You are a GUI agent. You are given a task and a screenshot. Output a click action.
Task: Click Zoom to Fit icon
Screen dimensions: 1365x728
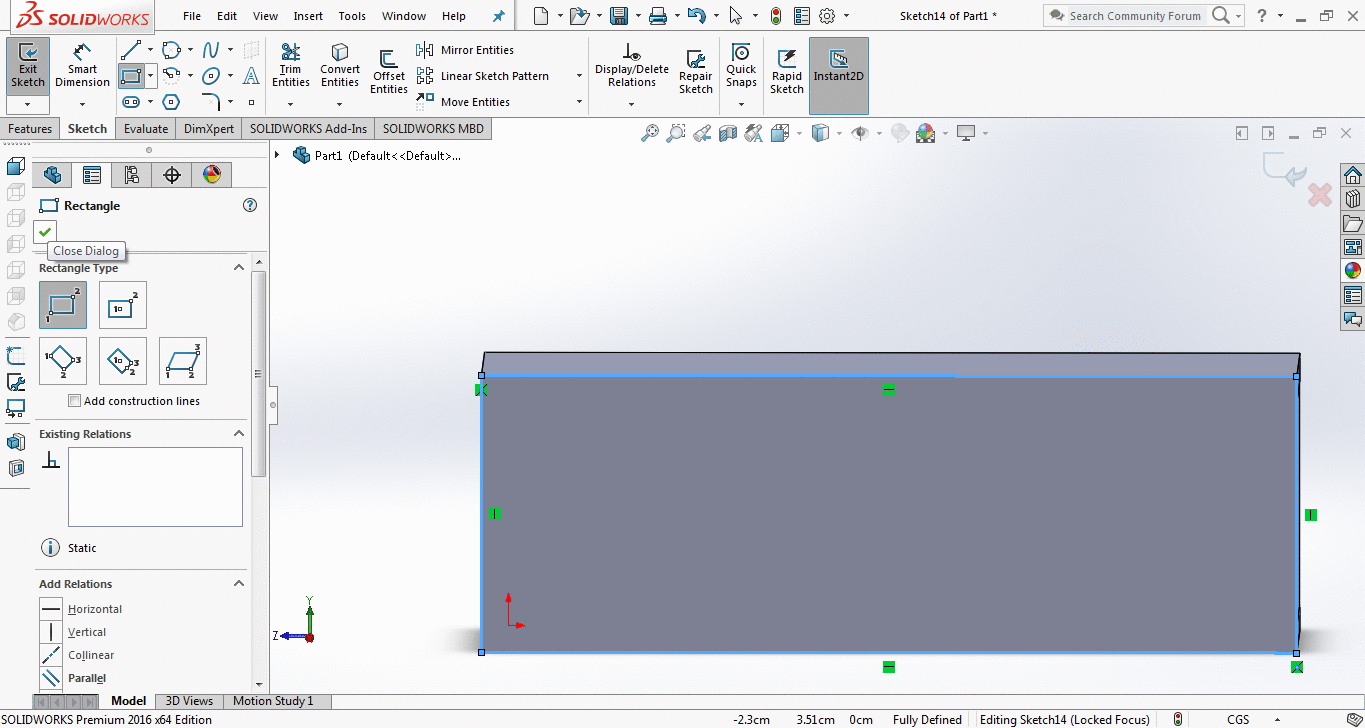650,132
